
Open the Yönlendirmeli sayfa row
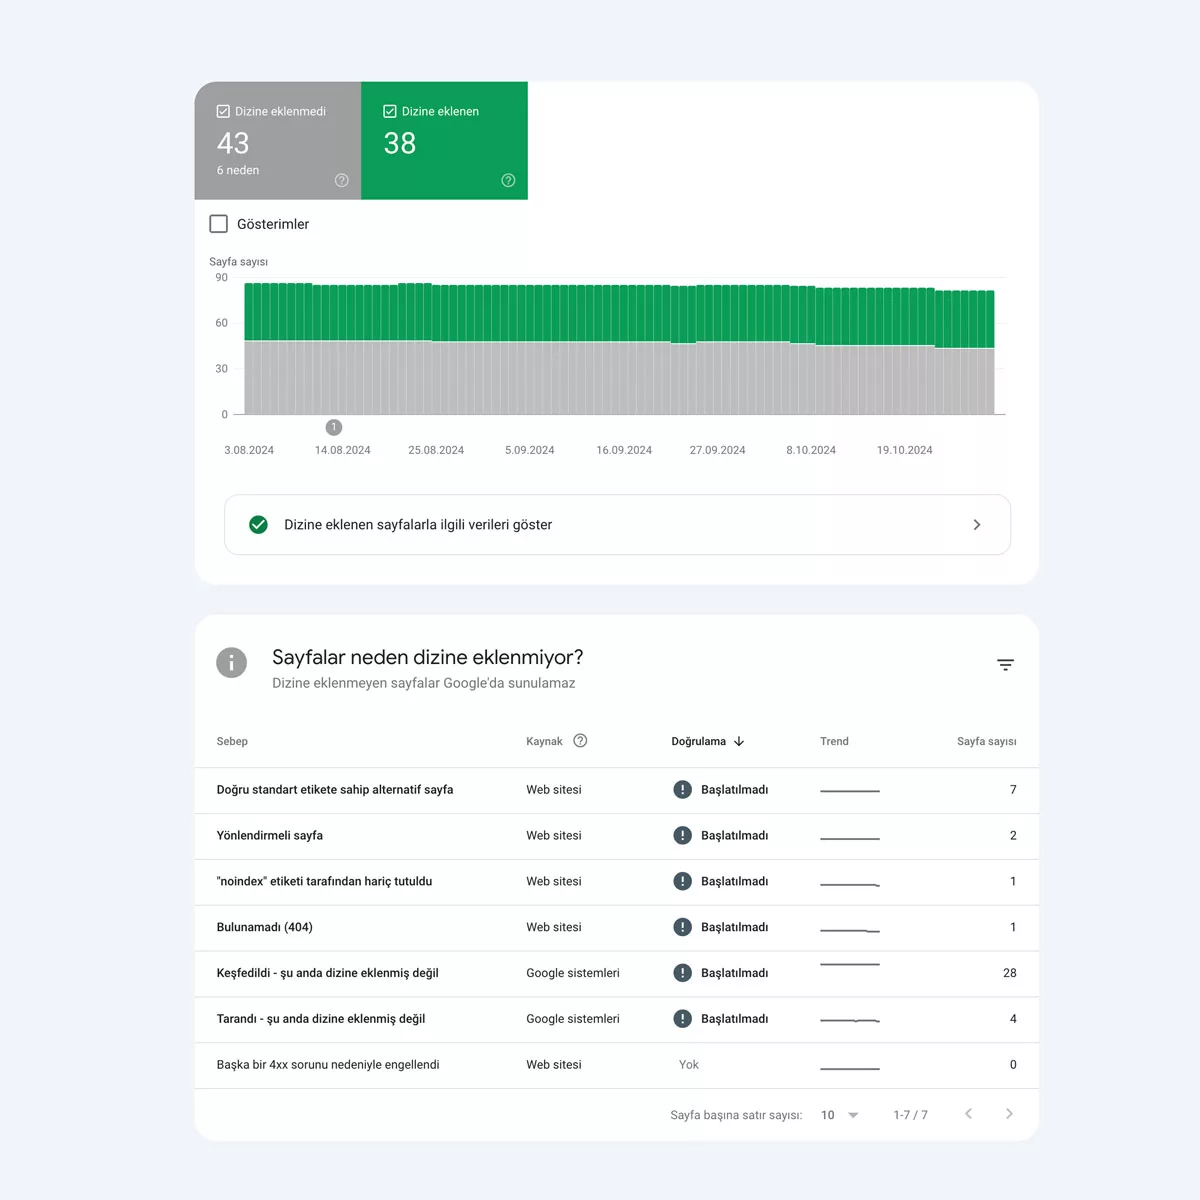pos(617,836)
